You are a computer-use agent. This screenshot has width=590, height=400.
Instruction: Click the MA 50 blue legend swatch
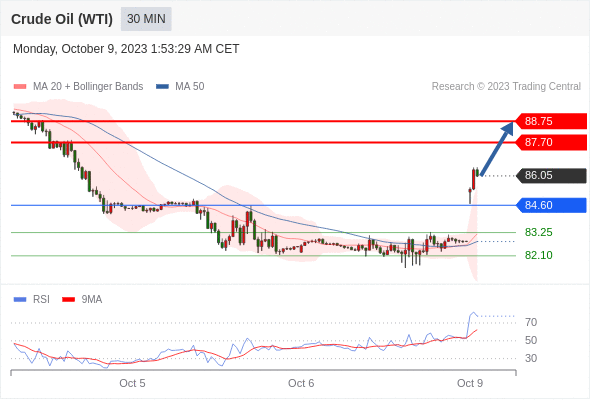click(x=162, y=87)
